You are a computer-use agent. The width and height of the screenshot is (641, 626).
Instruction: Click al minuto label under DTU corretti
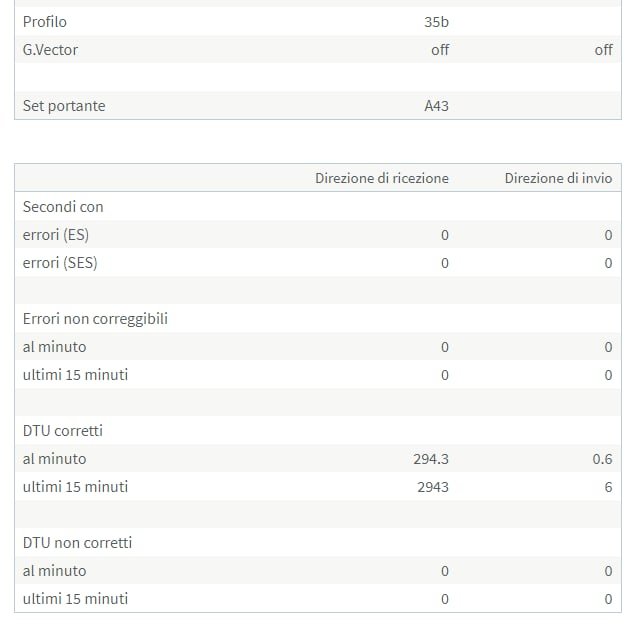pos(55,459)
